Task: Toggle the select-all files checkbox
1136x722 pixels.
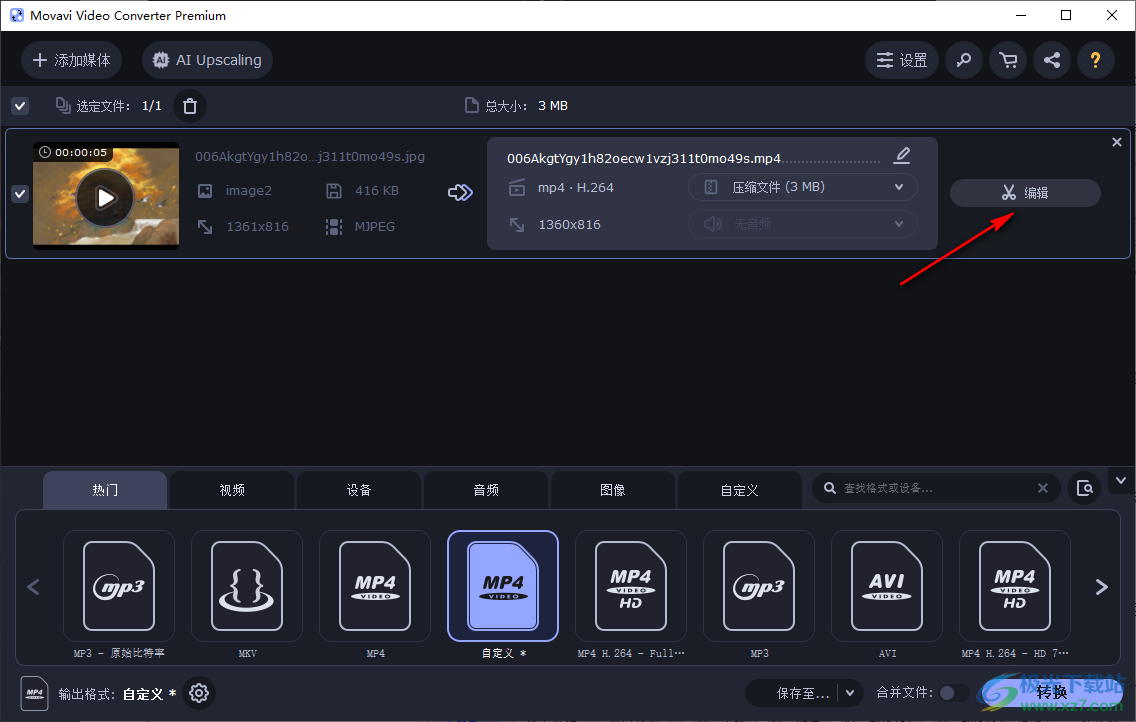Action: [20, 106]
